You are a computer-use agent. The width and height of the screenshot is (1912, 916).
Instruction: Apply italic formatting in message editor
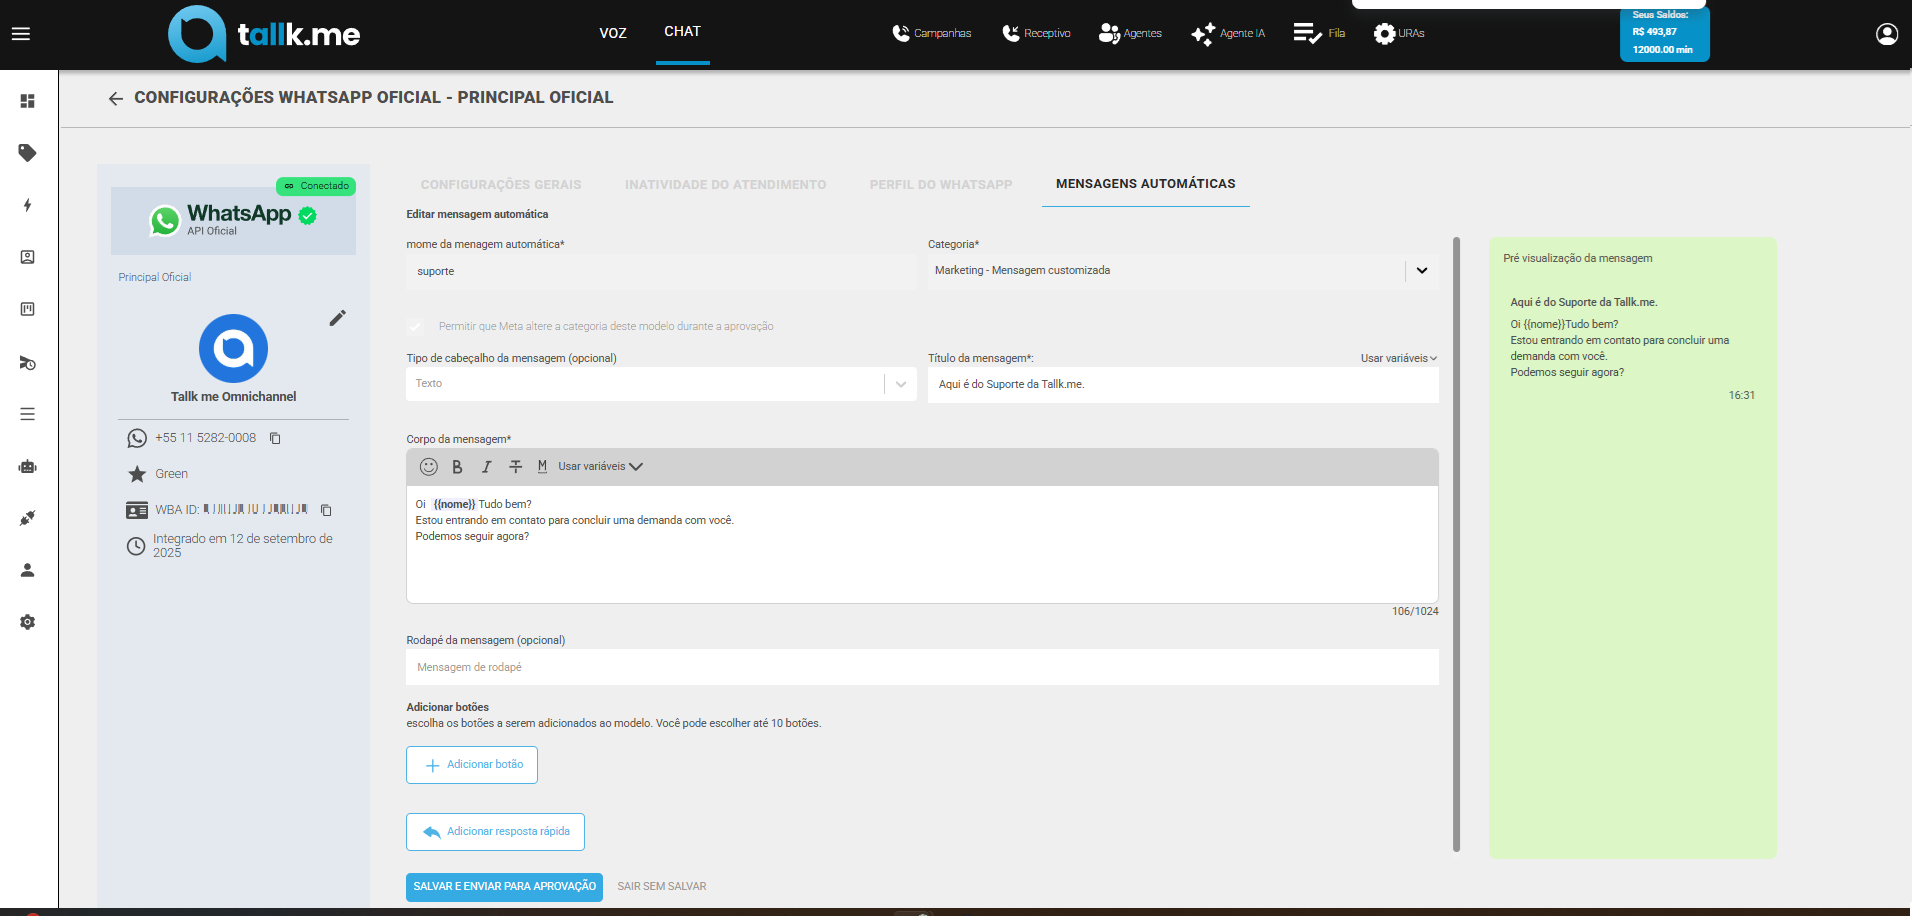pyautogui.click(x=486, y=467)
